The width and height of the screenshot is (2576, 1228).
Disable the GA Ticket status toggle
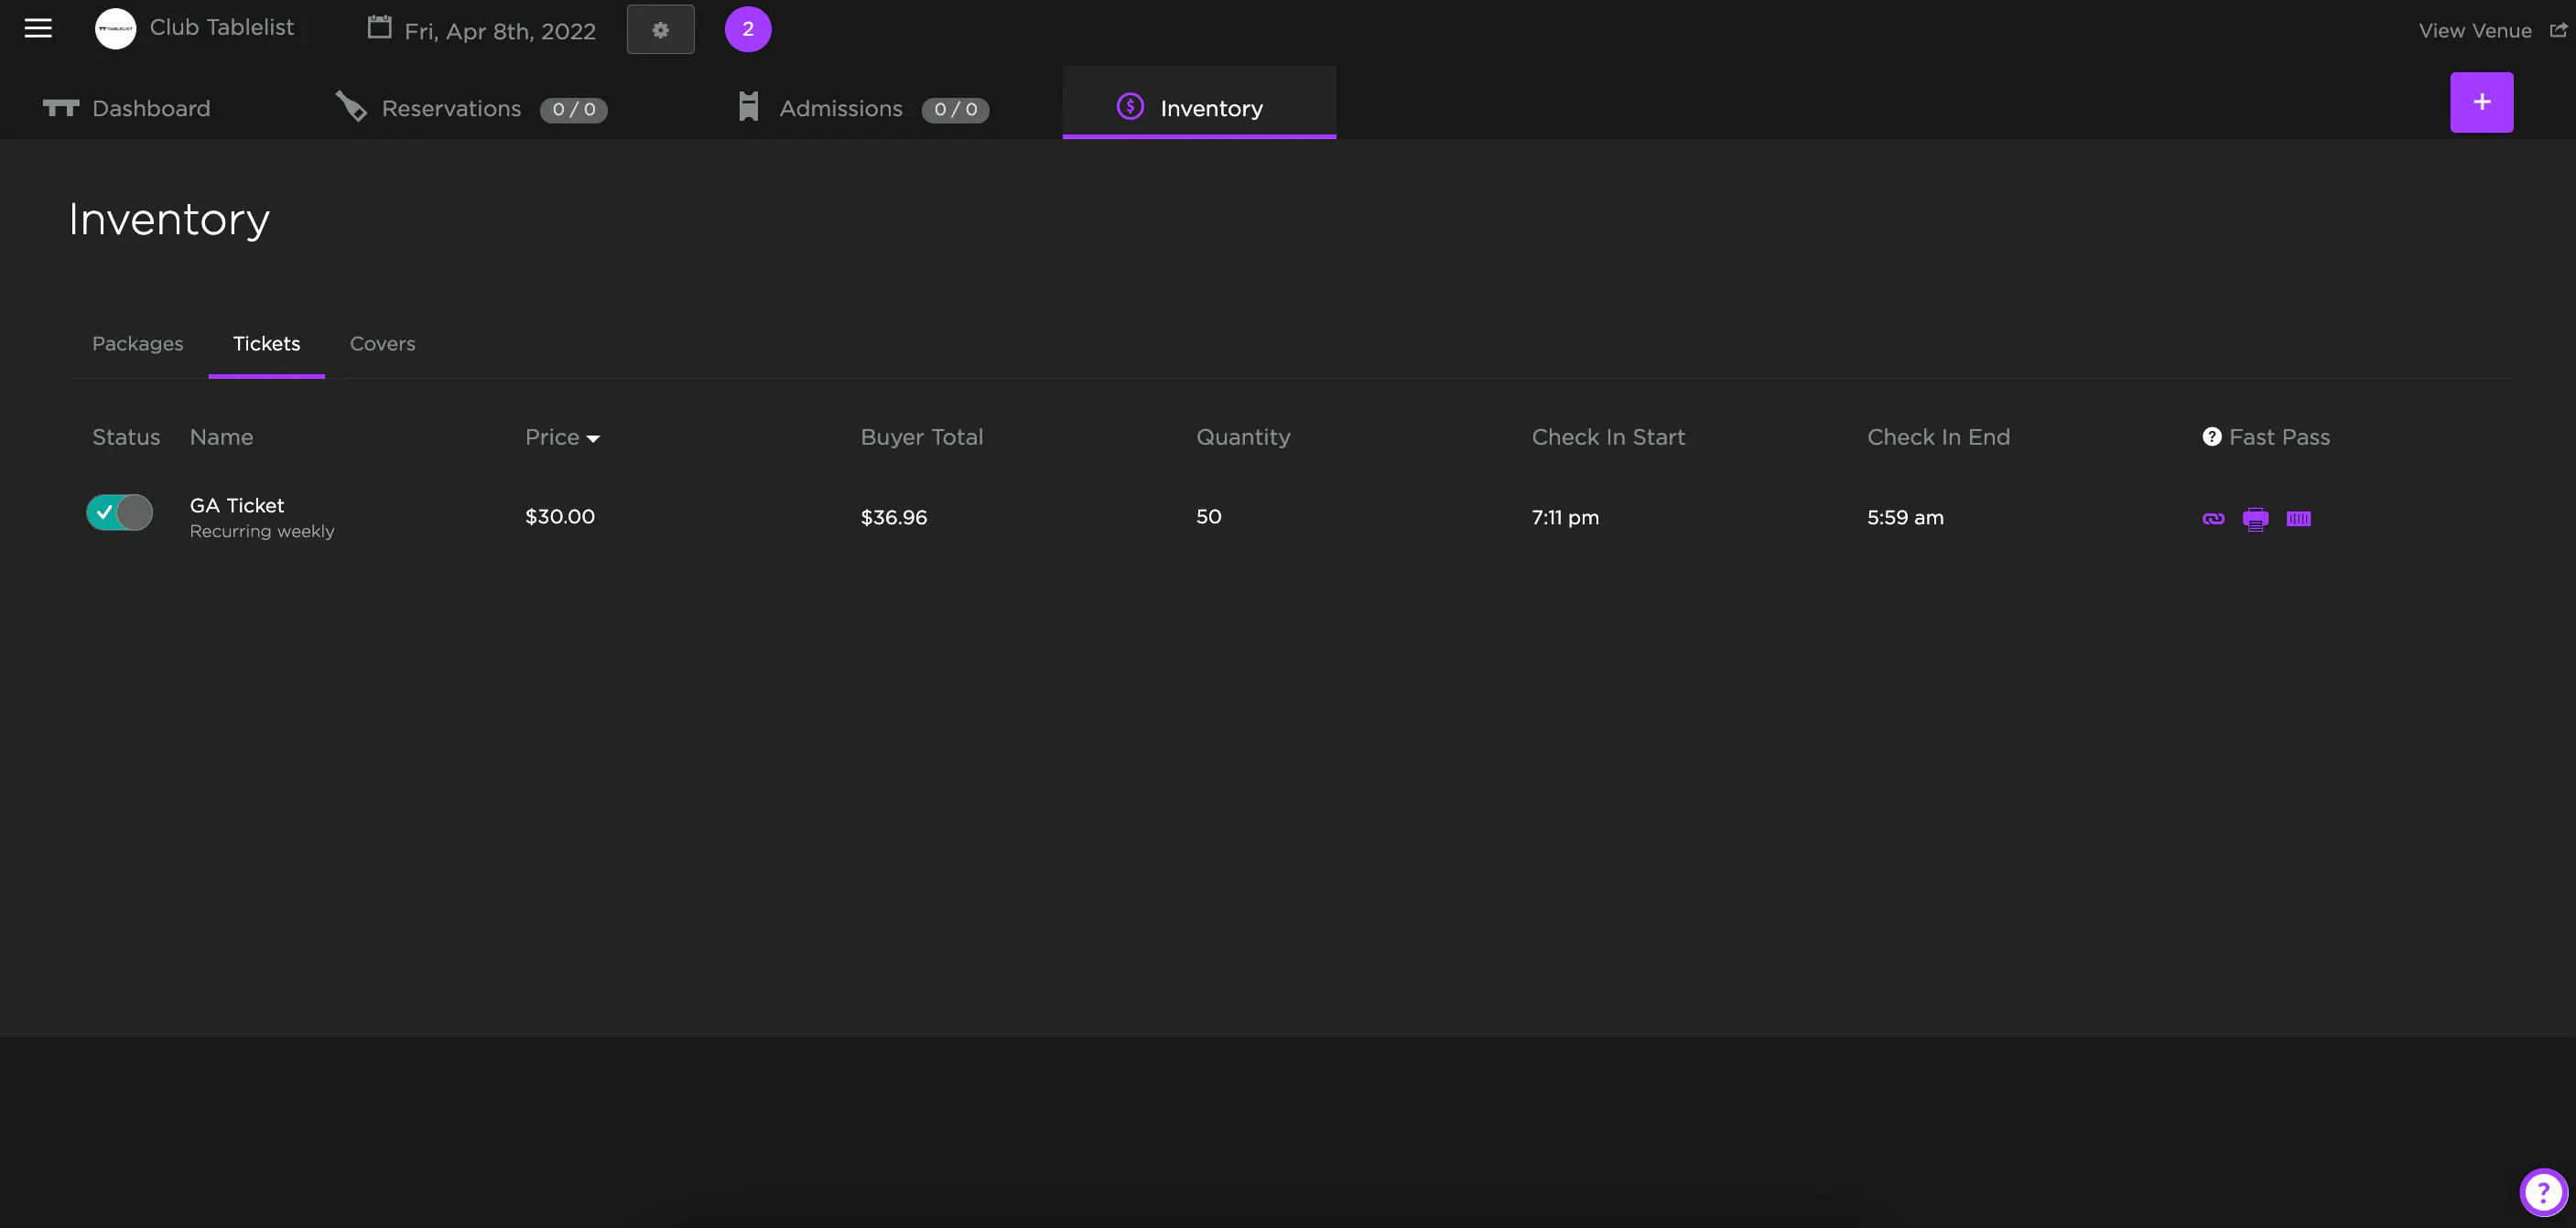[x=120, y=512]
